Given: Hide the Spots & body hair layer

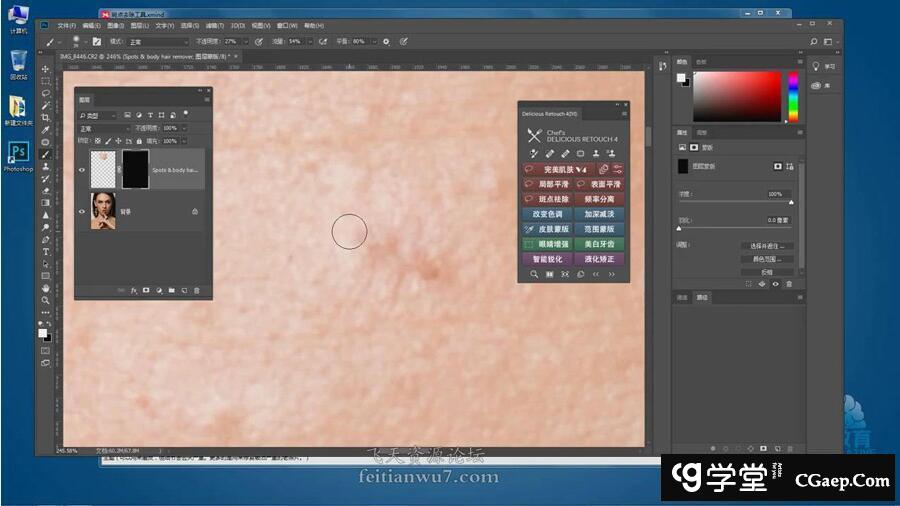Looking at the screenshot, I should click(x=82, y=170).
